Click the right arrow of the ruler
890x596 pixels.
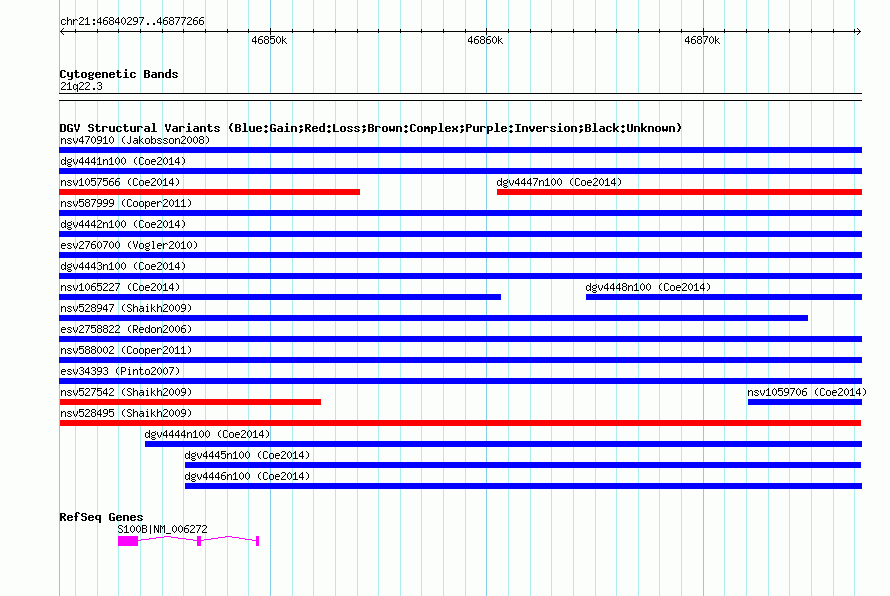coord(858,32)
